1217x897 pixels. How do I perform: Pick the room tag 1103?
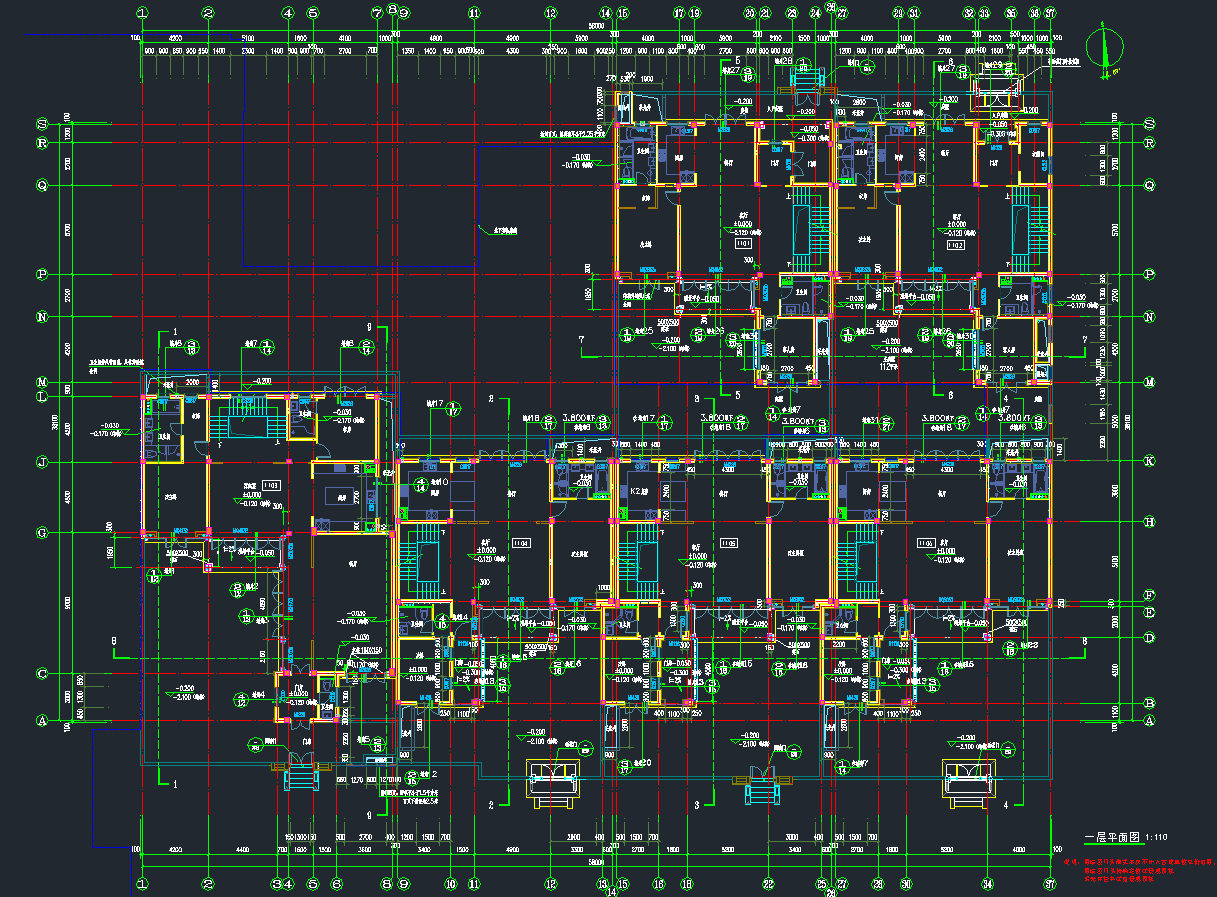(271, 485)
